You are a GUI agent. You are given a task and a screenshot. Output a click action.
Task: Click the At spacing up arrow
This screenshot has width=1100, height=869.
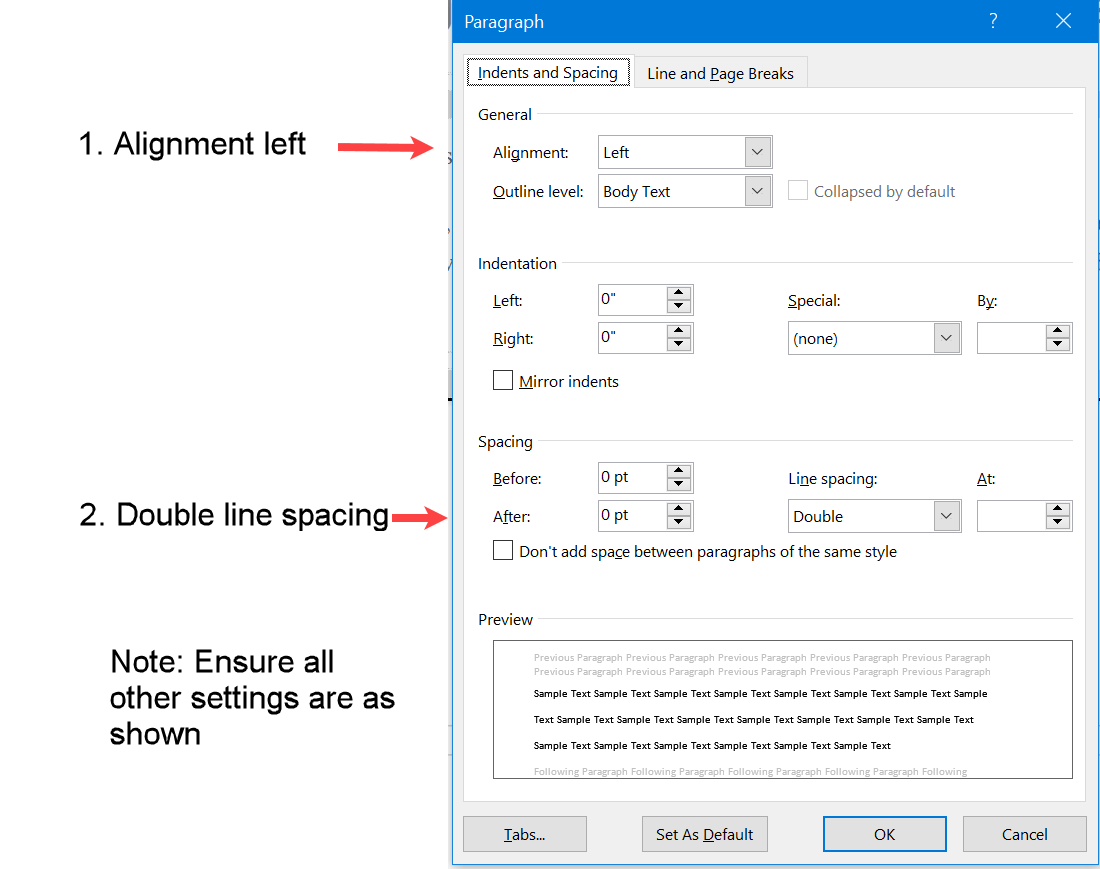coord(1057,510)
